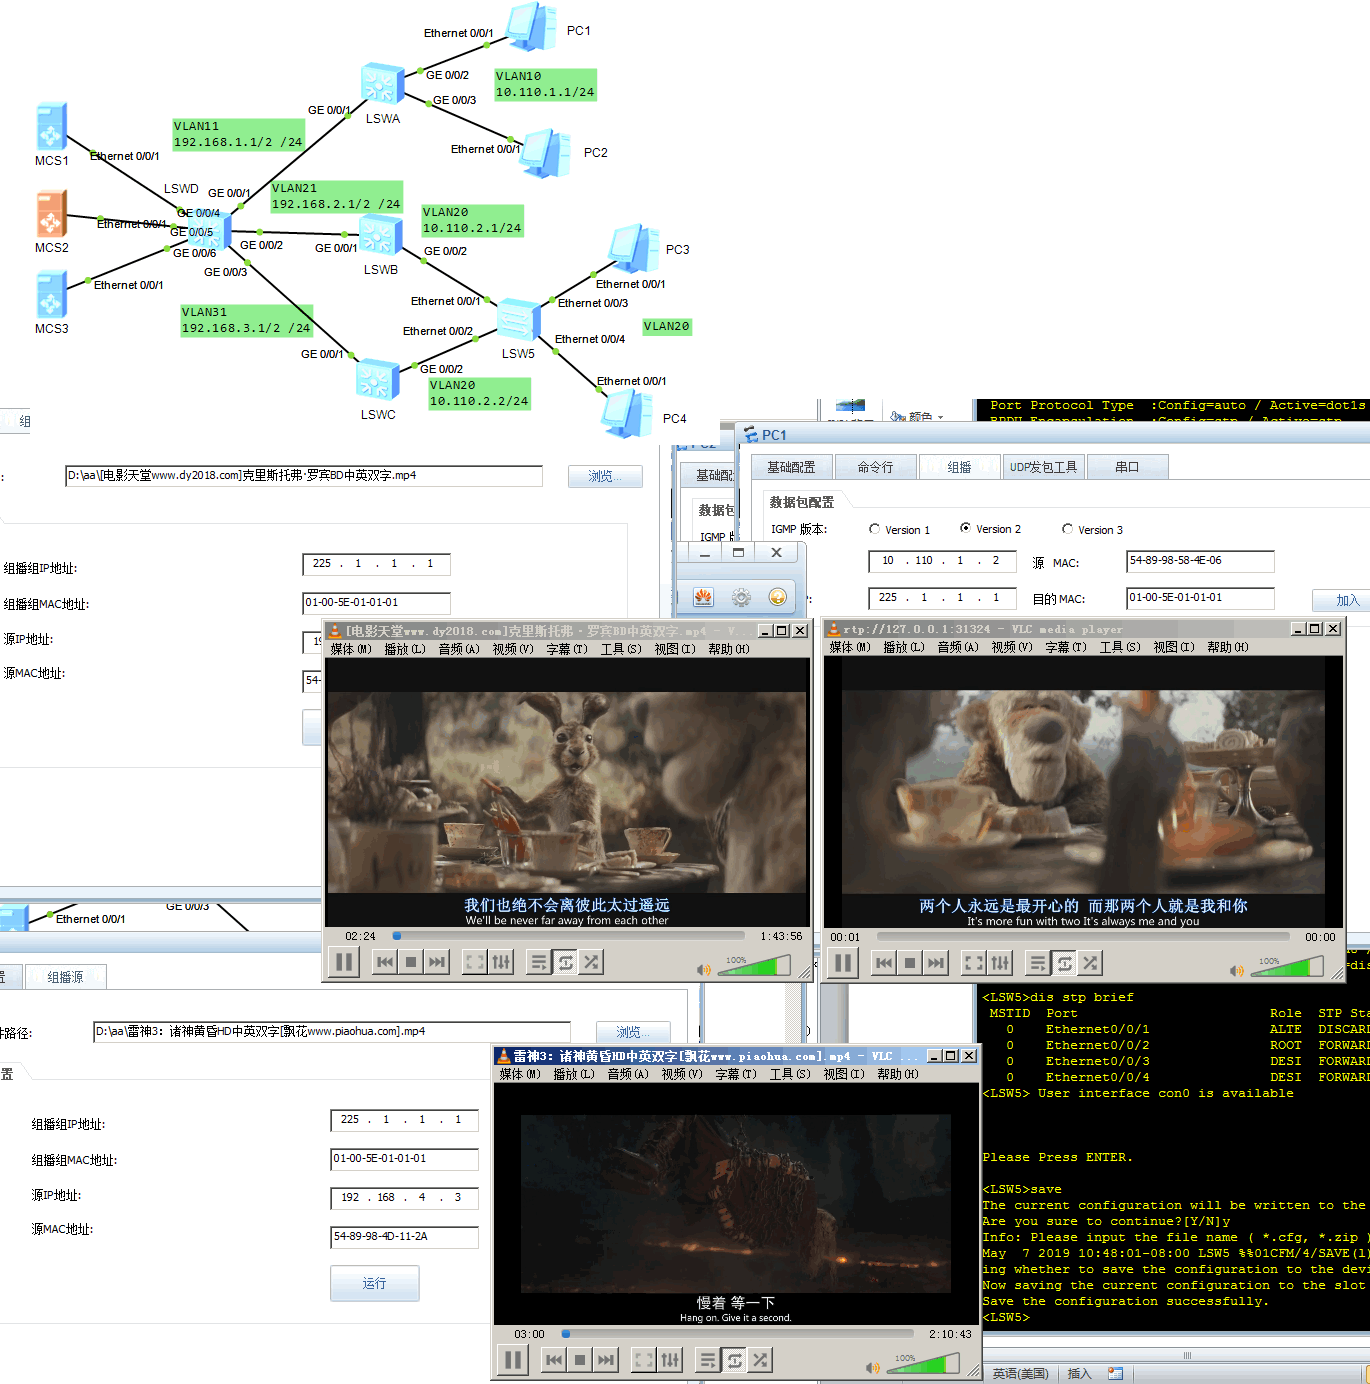Toggle shuffle in the 克里斯托弗·罗宾 VLC window
The height and width of the screenshot is (1384, 1370).
(x=591, y=962)
